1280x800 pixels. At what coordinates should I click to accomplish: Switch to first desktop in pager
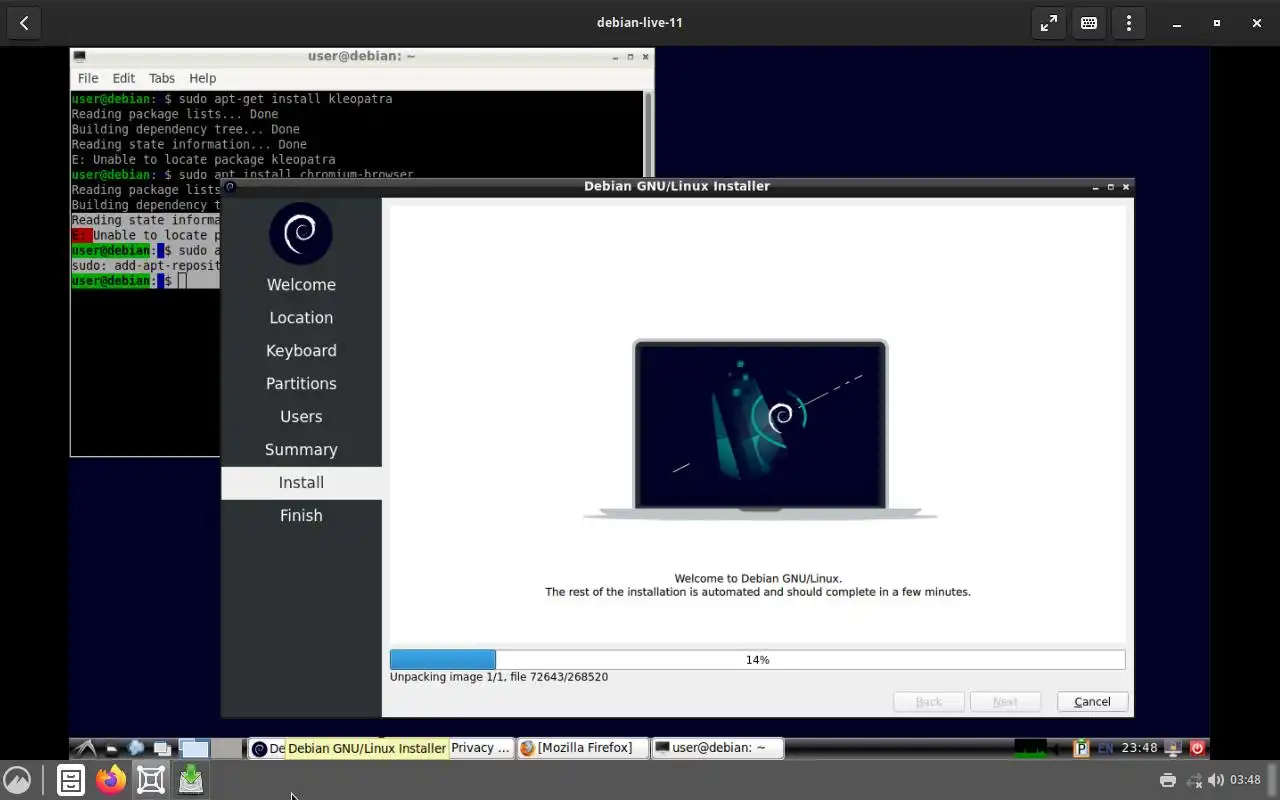coord(194,748)
